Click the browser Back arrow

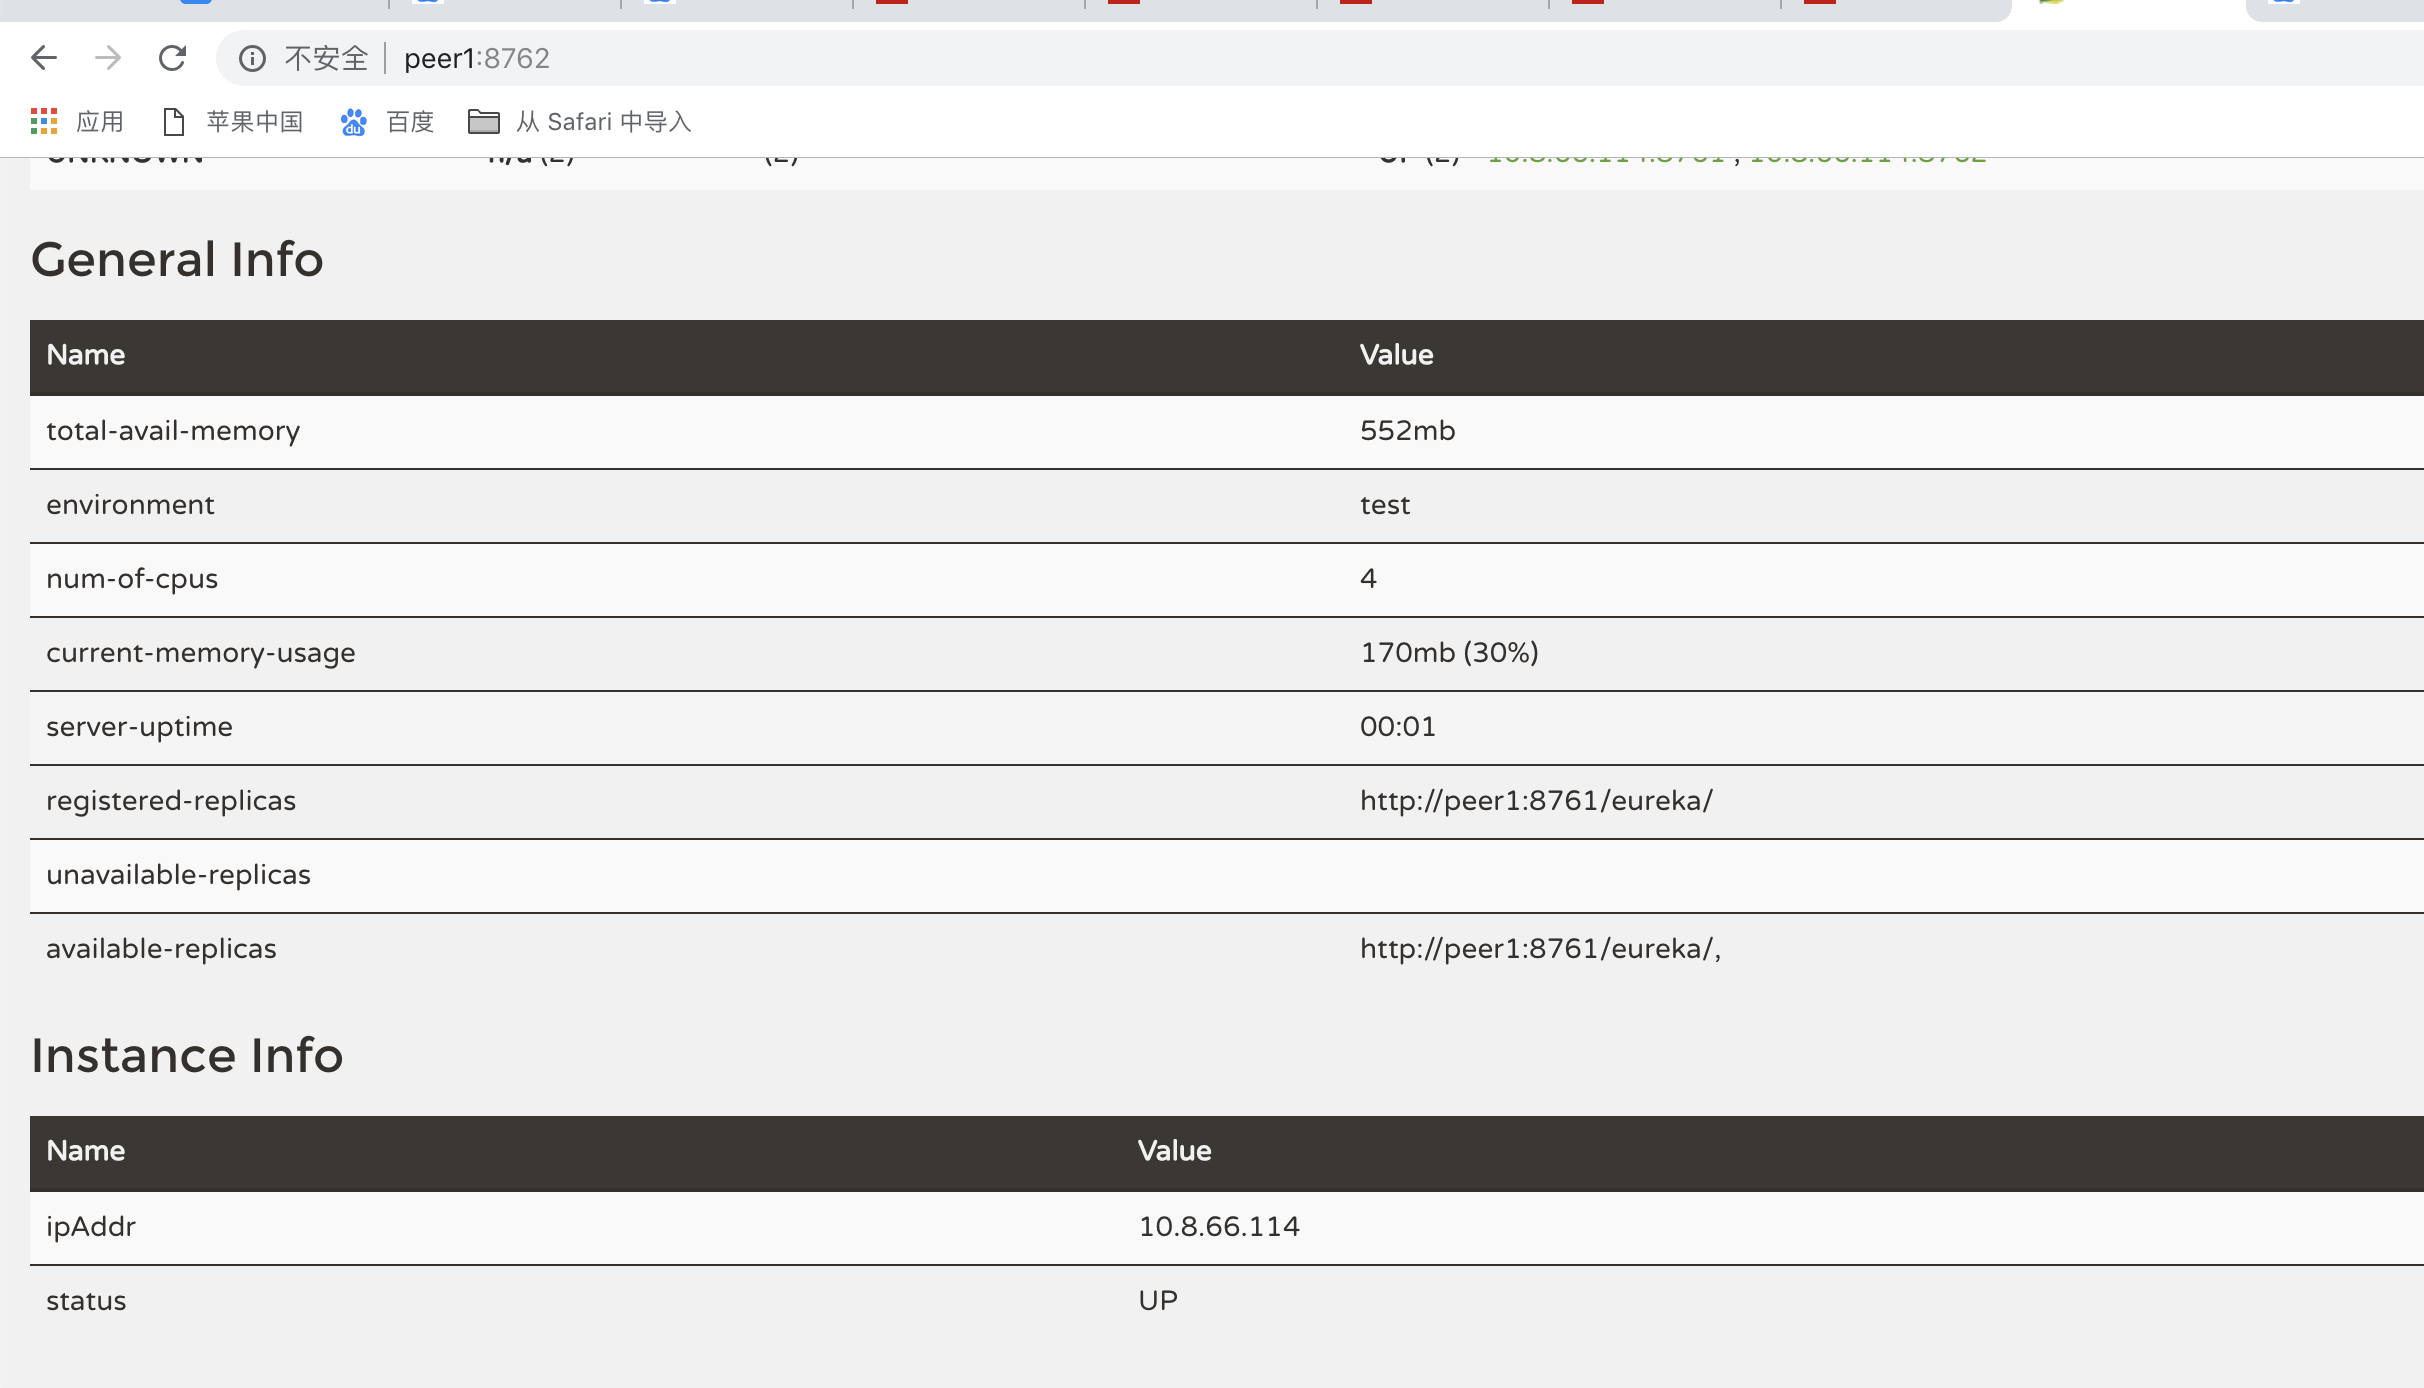(44, 58)
